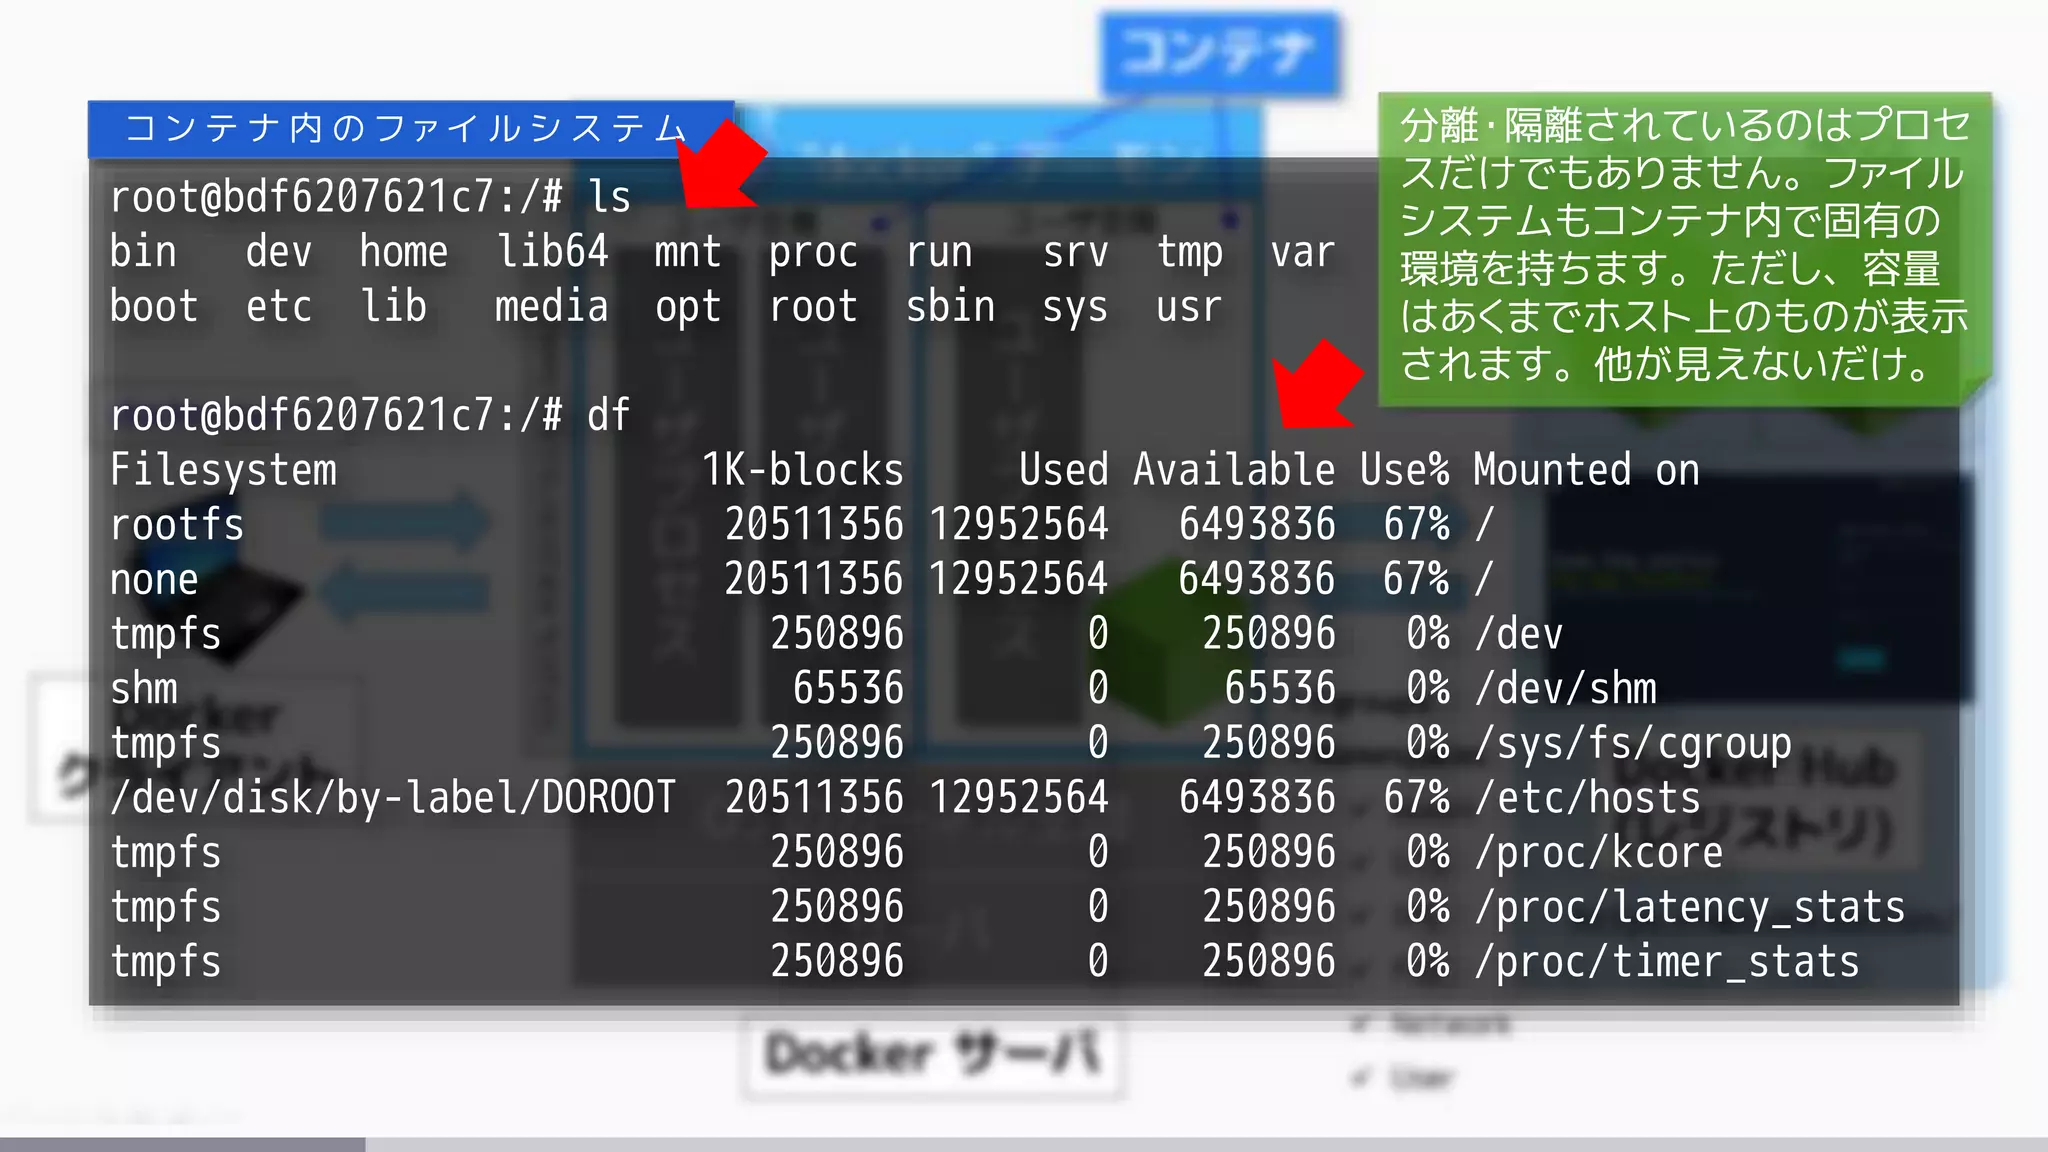Select the sbin directory entry
This screenshot has width=2048, height=1152.
950,306
